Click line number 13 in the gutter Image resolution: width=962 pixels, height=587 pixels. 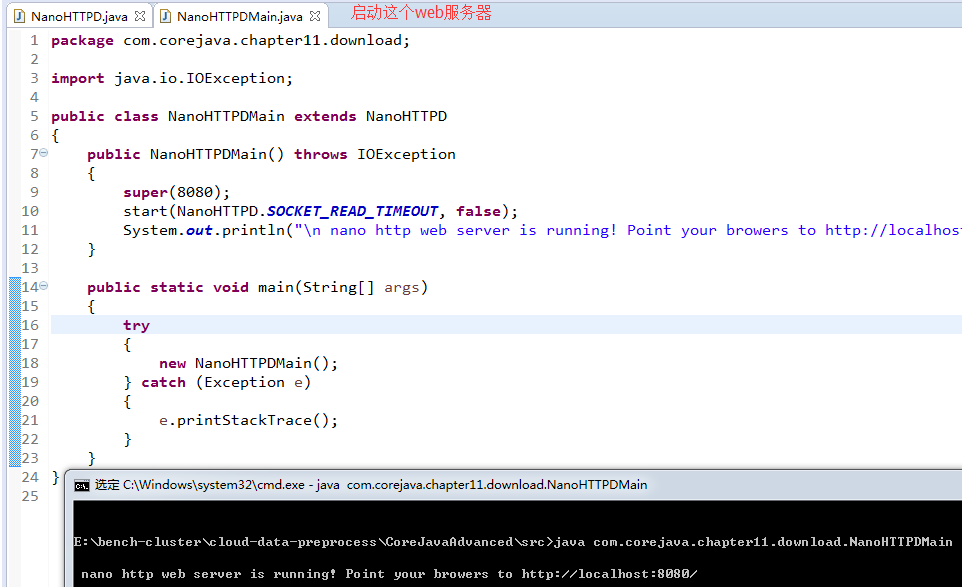(x=29, y=269)
